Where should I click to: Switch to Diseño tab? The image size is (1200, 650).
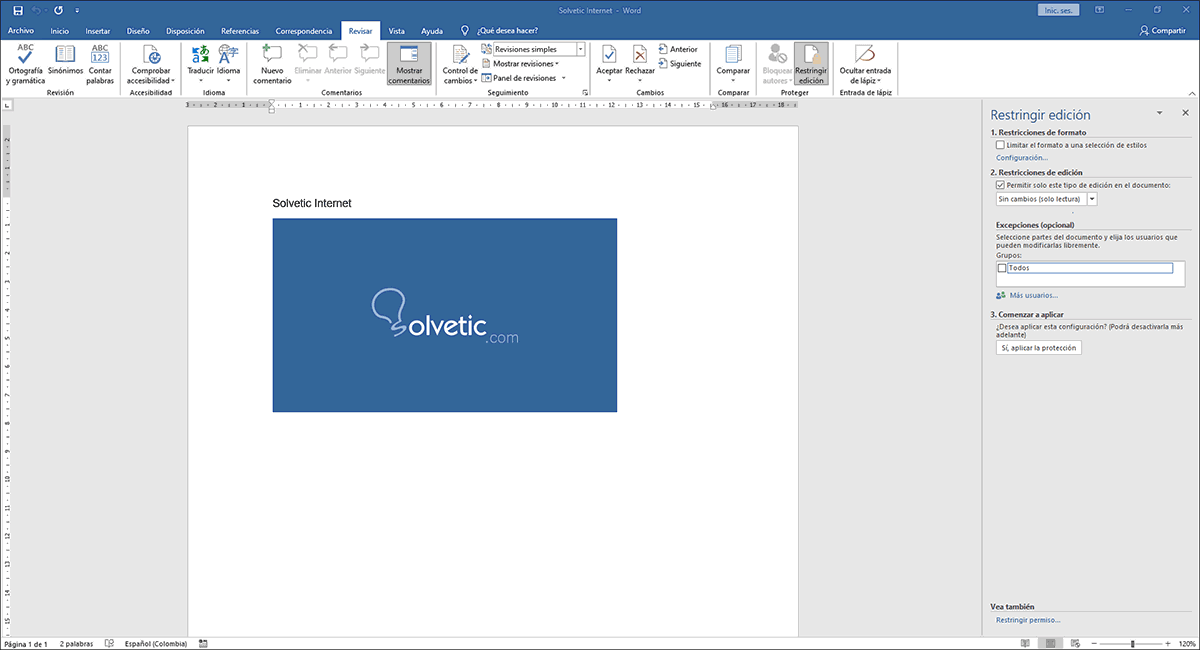pos(138,31)
